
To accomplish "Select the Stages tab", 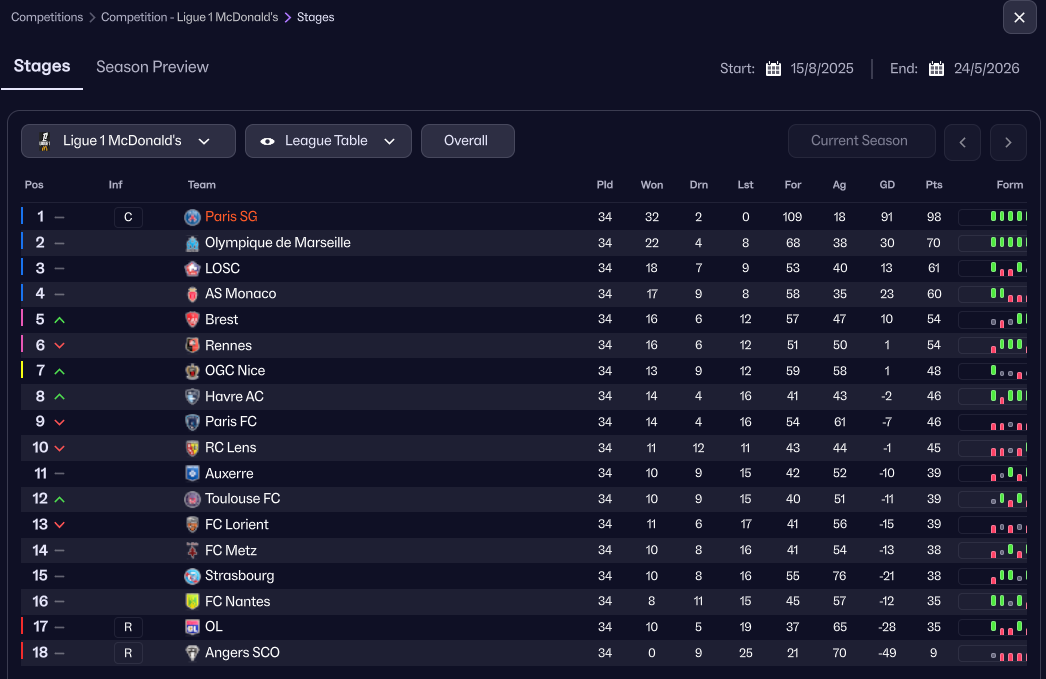I will point(42,67).
